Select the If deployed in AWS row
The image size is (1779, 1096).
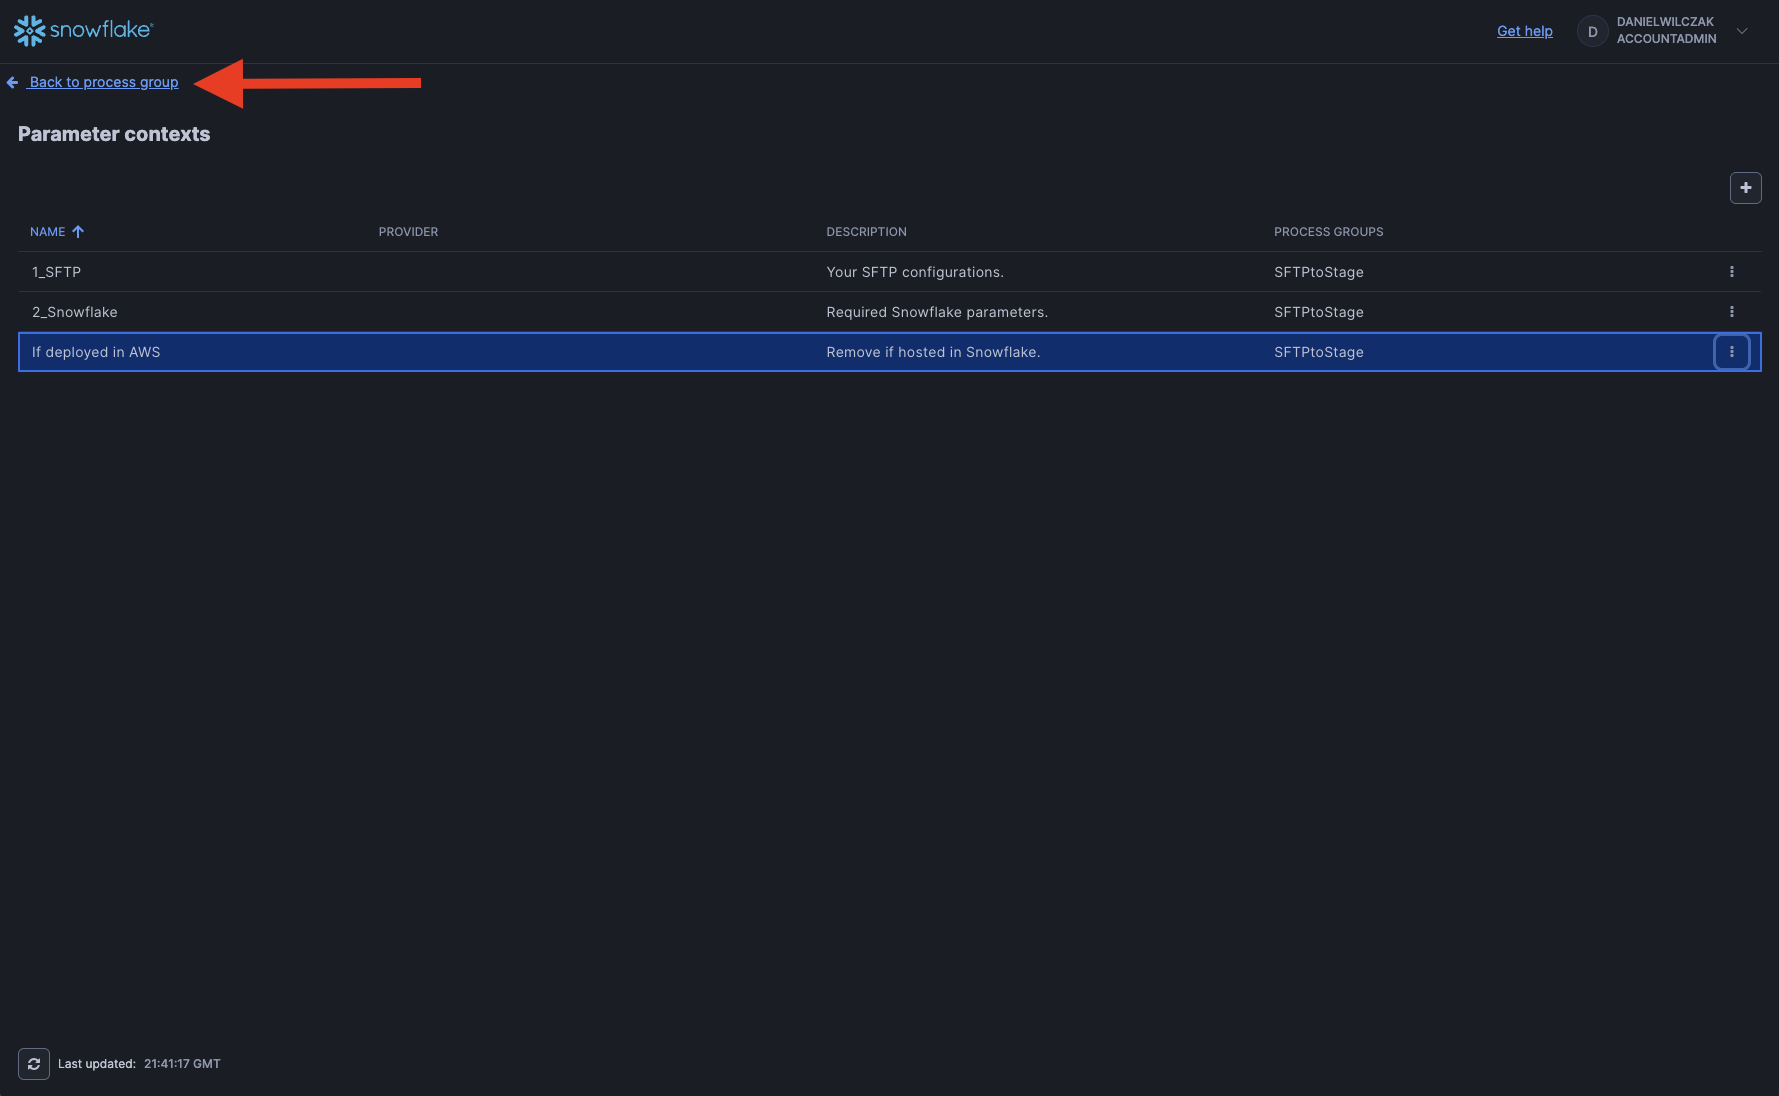96,352
